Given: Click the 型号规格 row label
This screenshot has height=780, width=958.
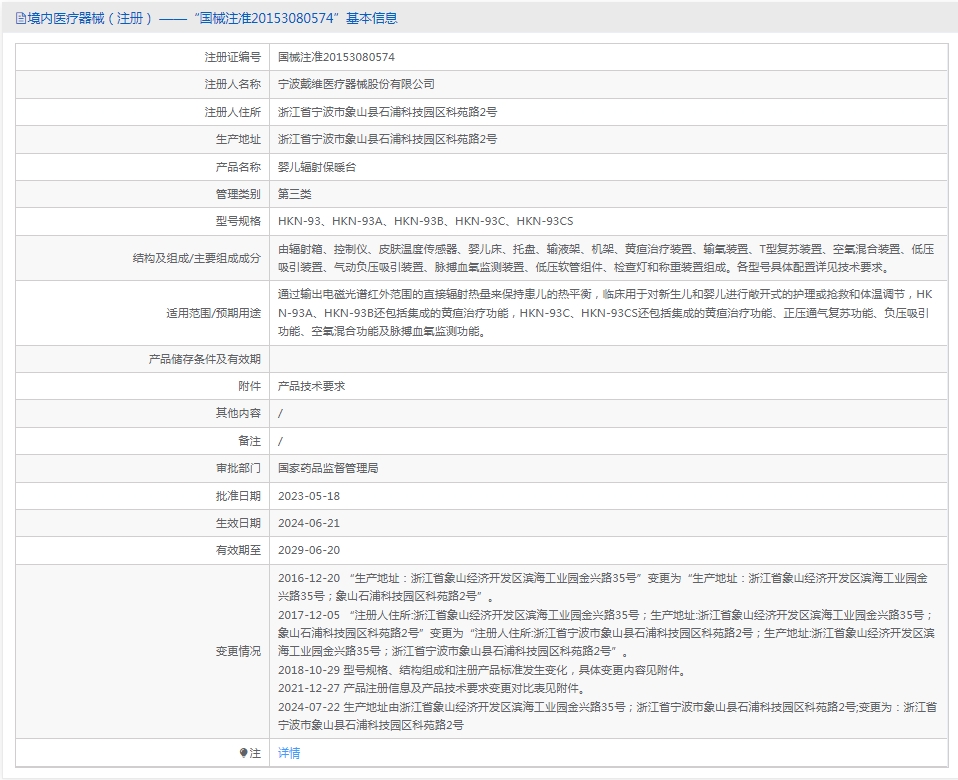Looking at the screenshot, I should (238, 221).
